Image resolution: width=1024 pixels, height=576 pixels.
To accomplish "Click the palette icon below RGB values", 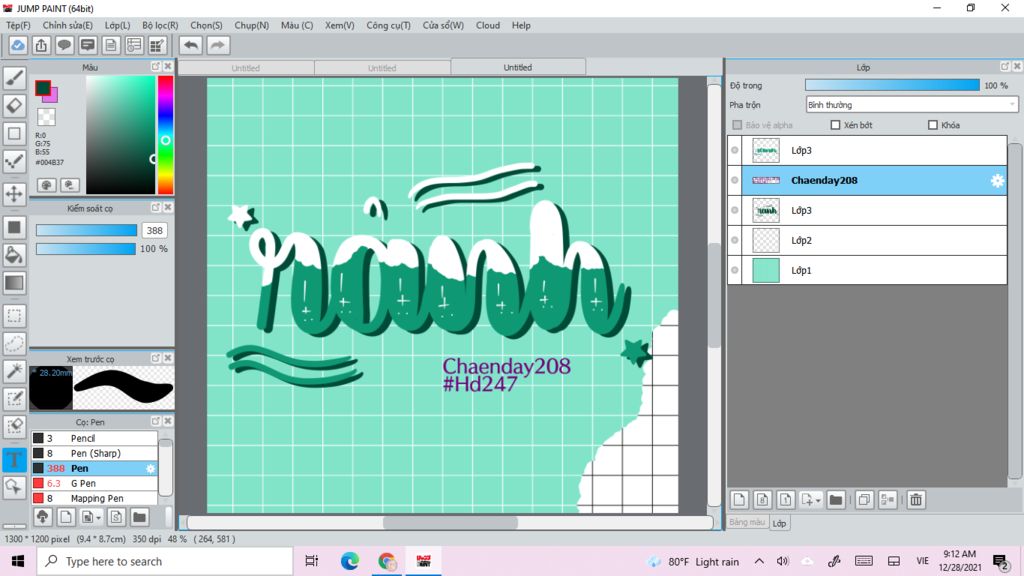I will (46, 185).
